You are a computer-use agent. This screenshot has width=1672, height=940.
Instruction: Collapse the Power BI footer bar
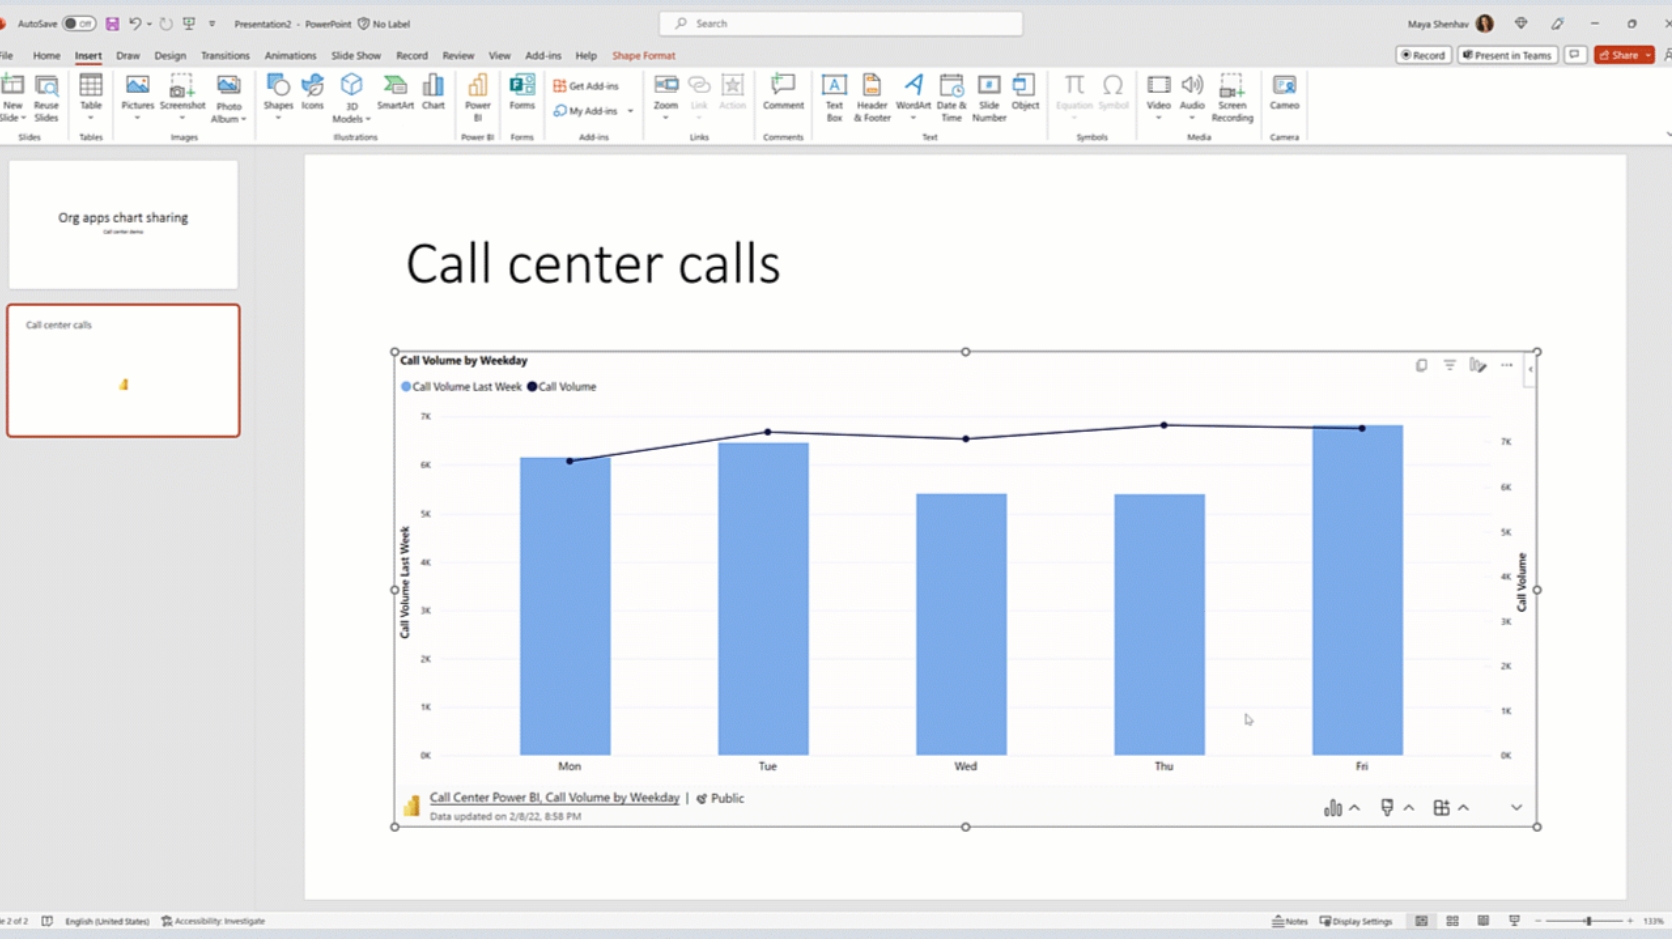point(1516,808)
